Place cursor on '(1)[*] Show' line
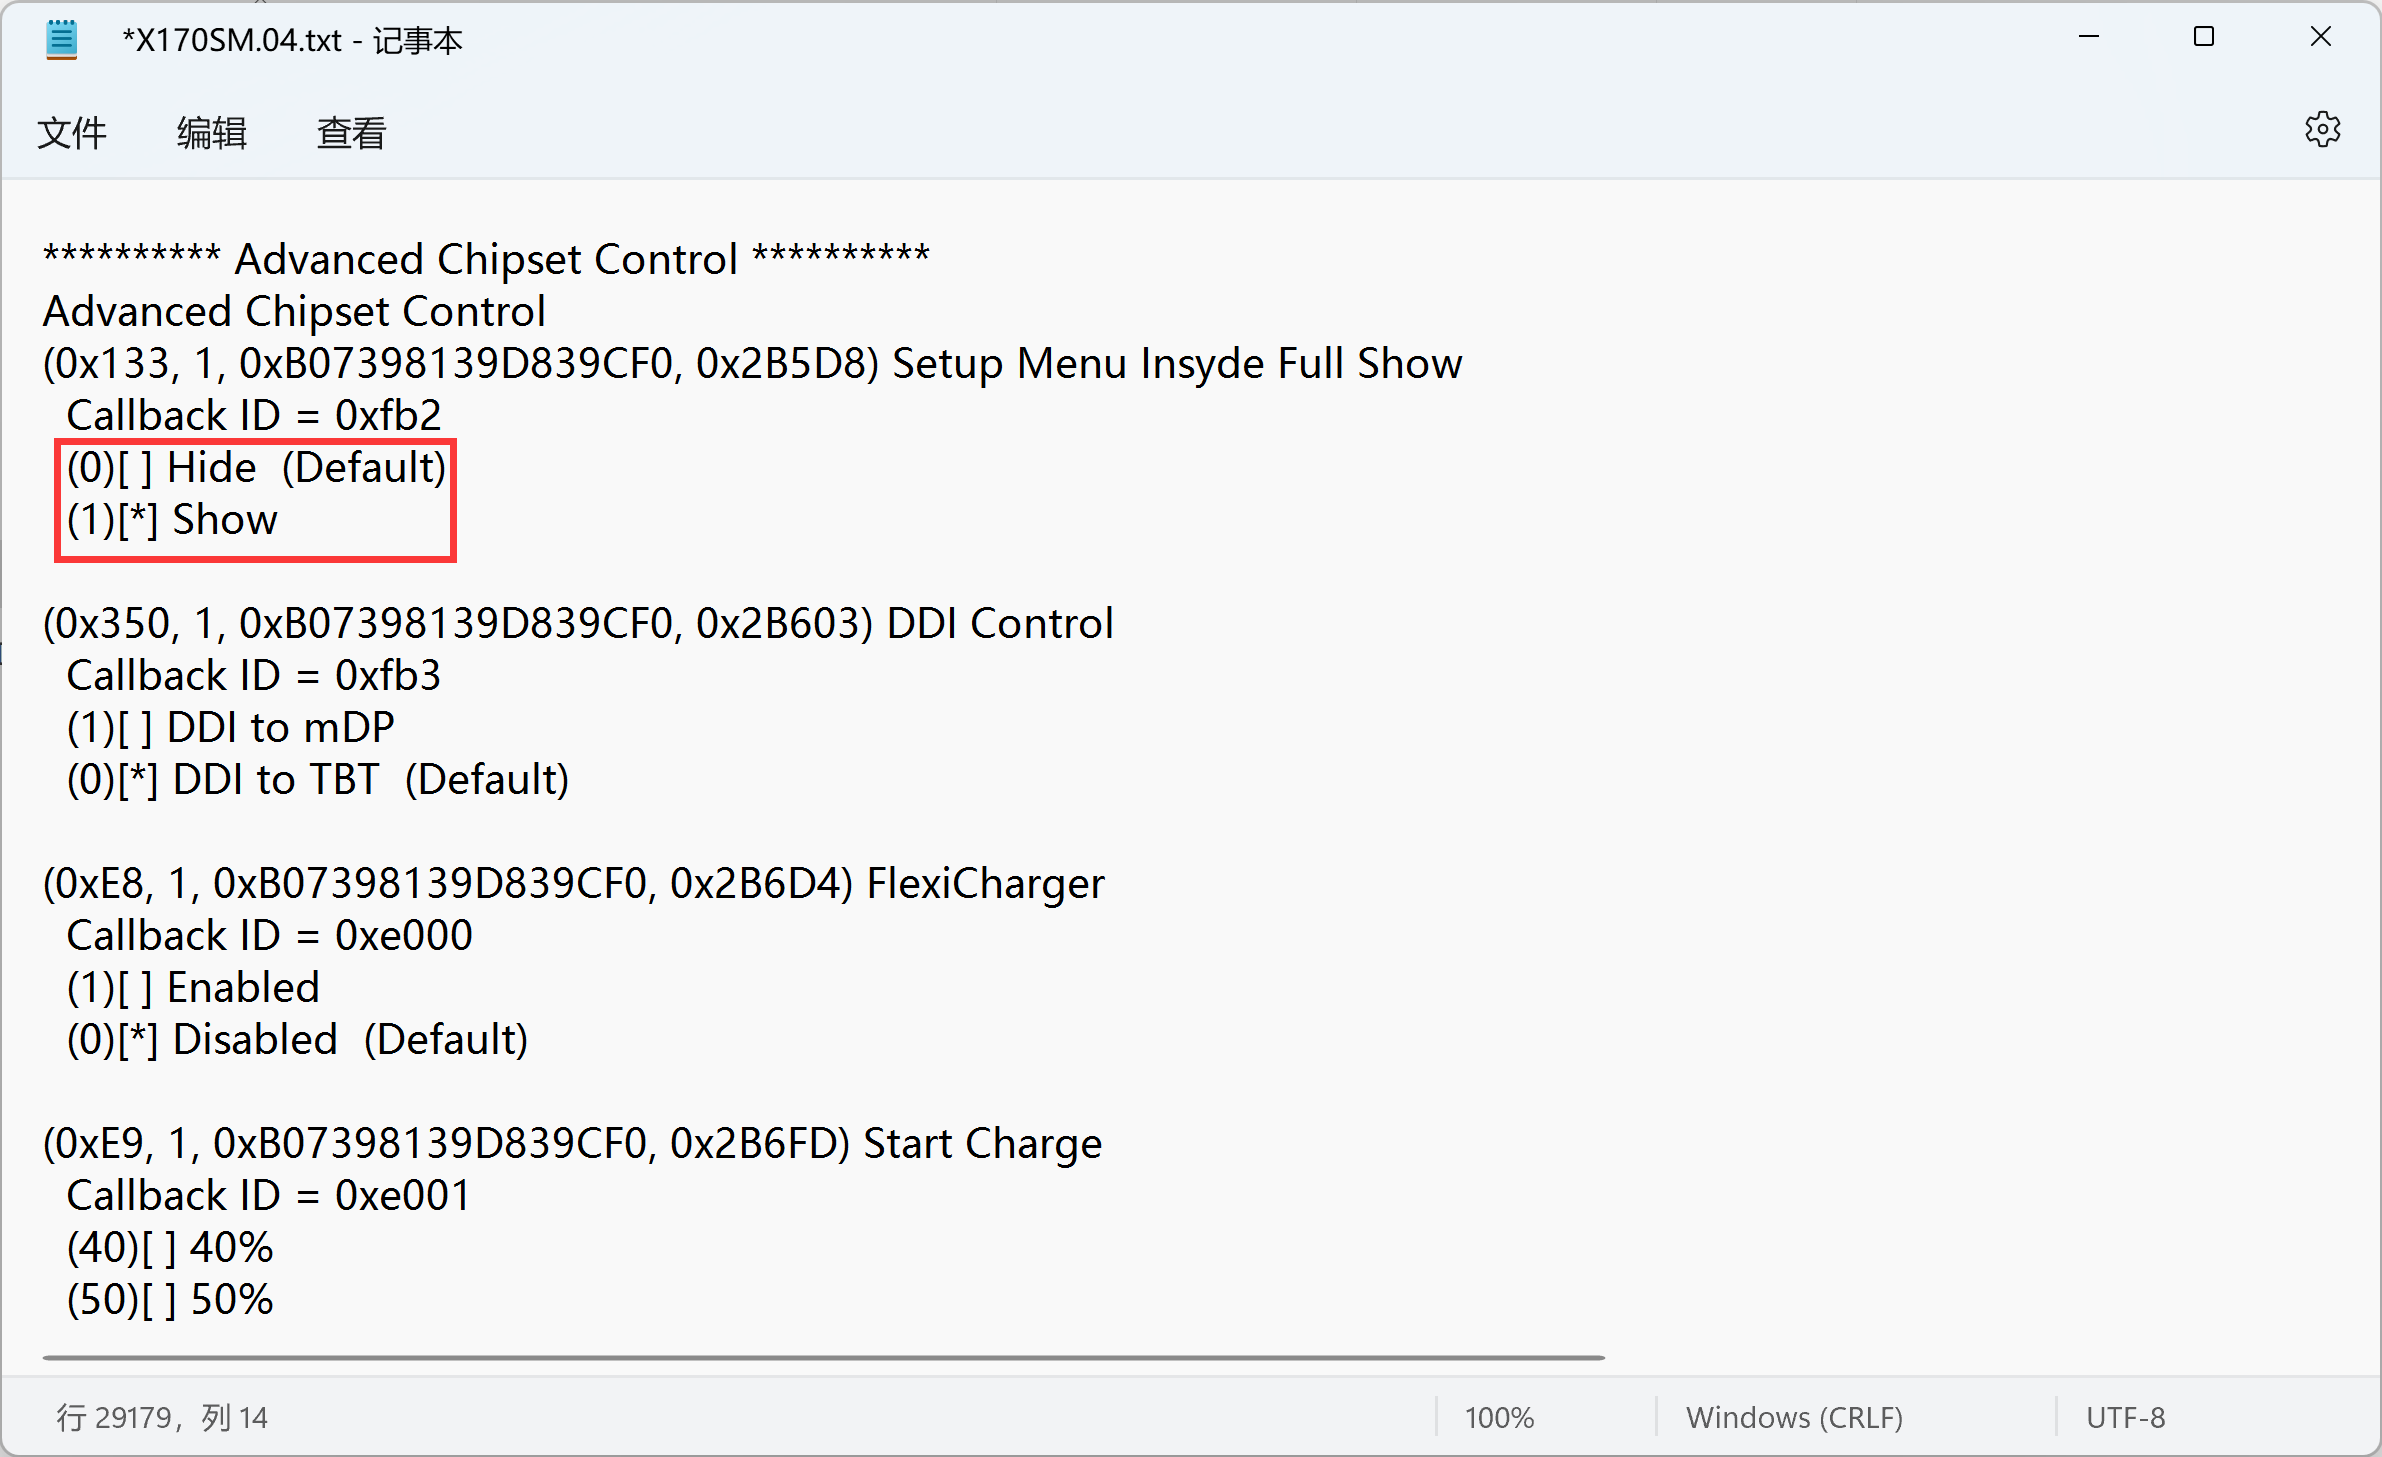Viewport: 2382px width, 1457px height. (172, 520)
